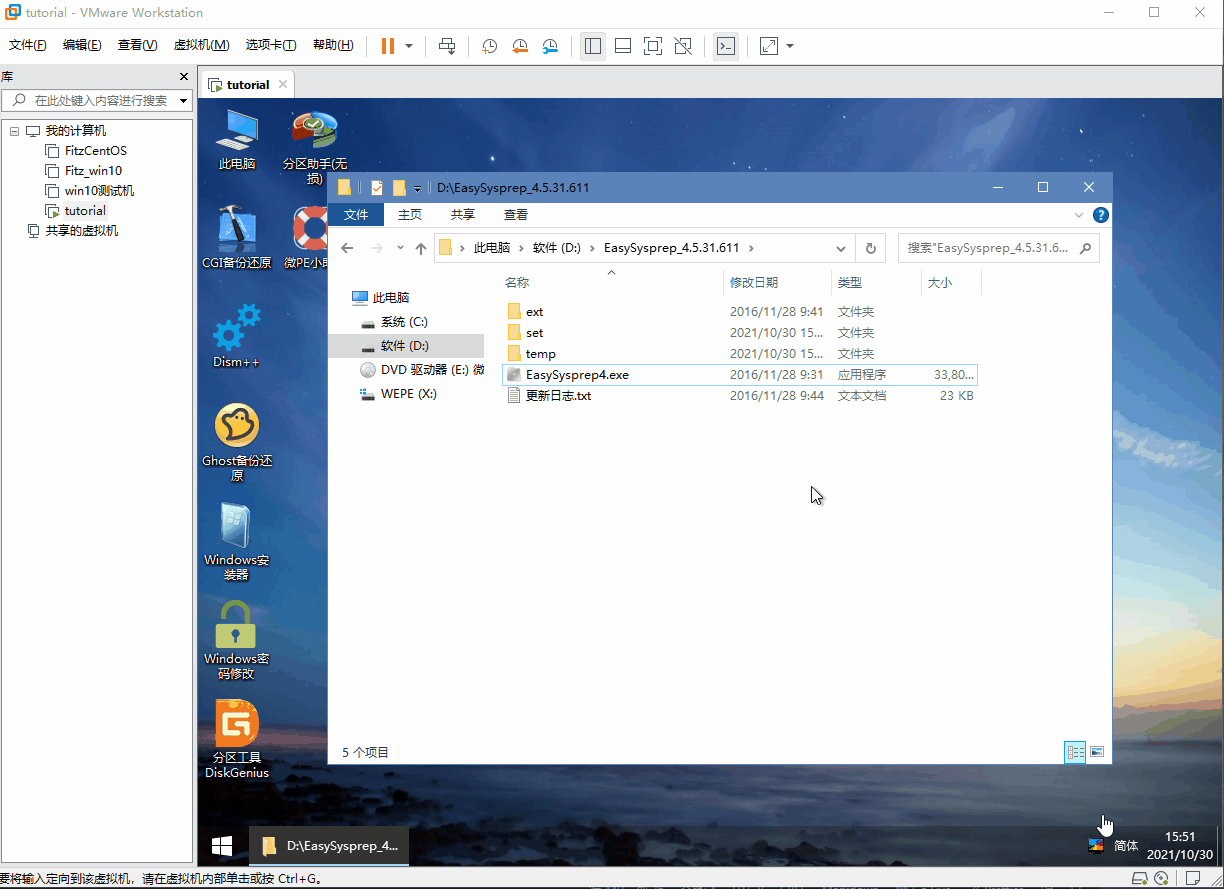Open dropdown next to the pause button
Viewport: 1224px width, 889px height.
pos(409,46)
